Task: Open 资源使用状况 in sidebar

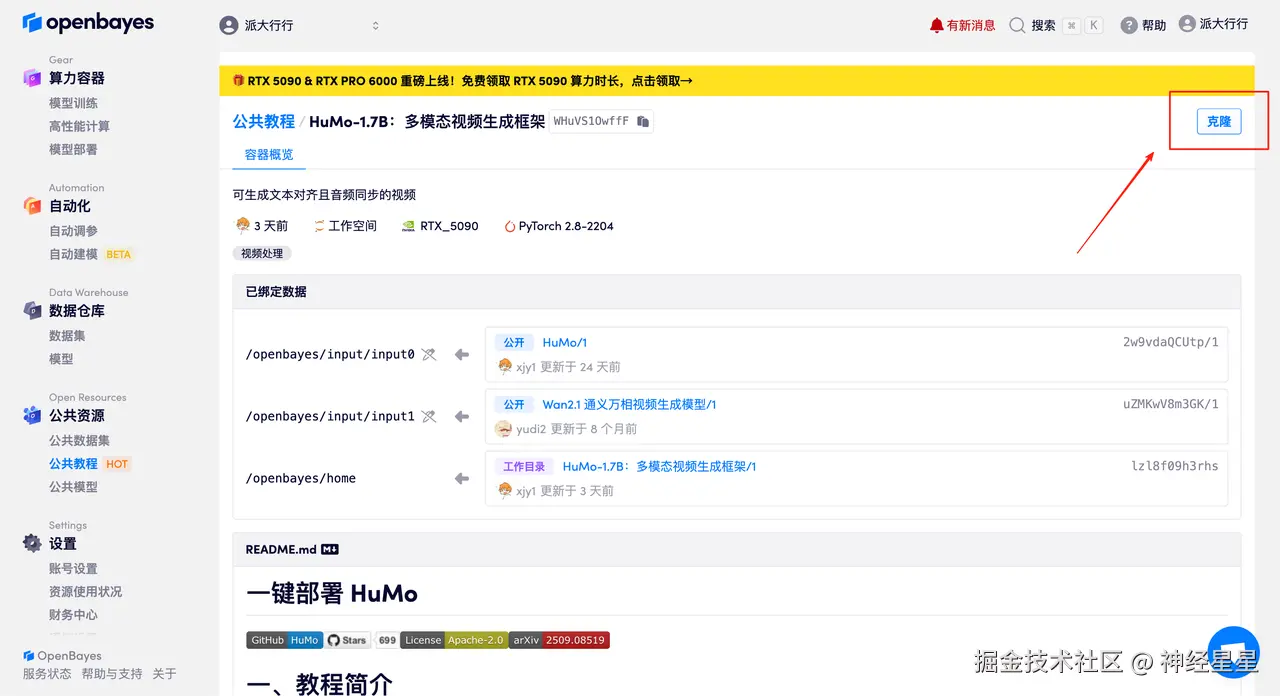Action: click(x=85, y=591)
